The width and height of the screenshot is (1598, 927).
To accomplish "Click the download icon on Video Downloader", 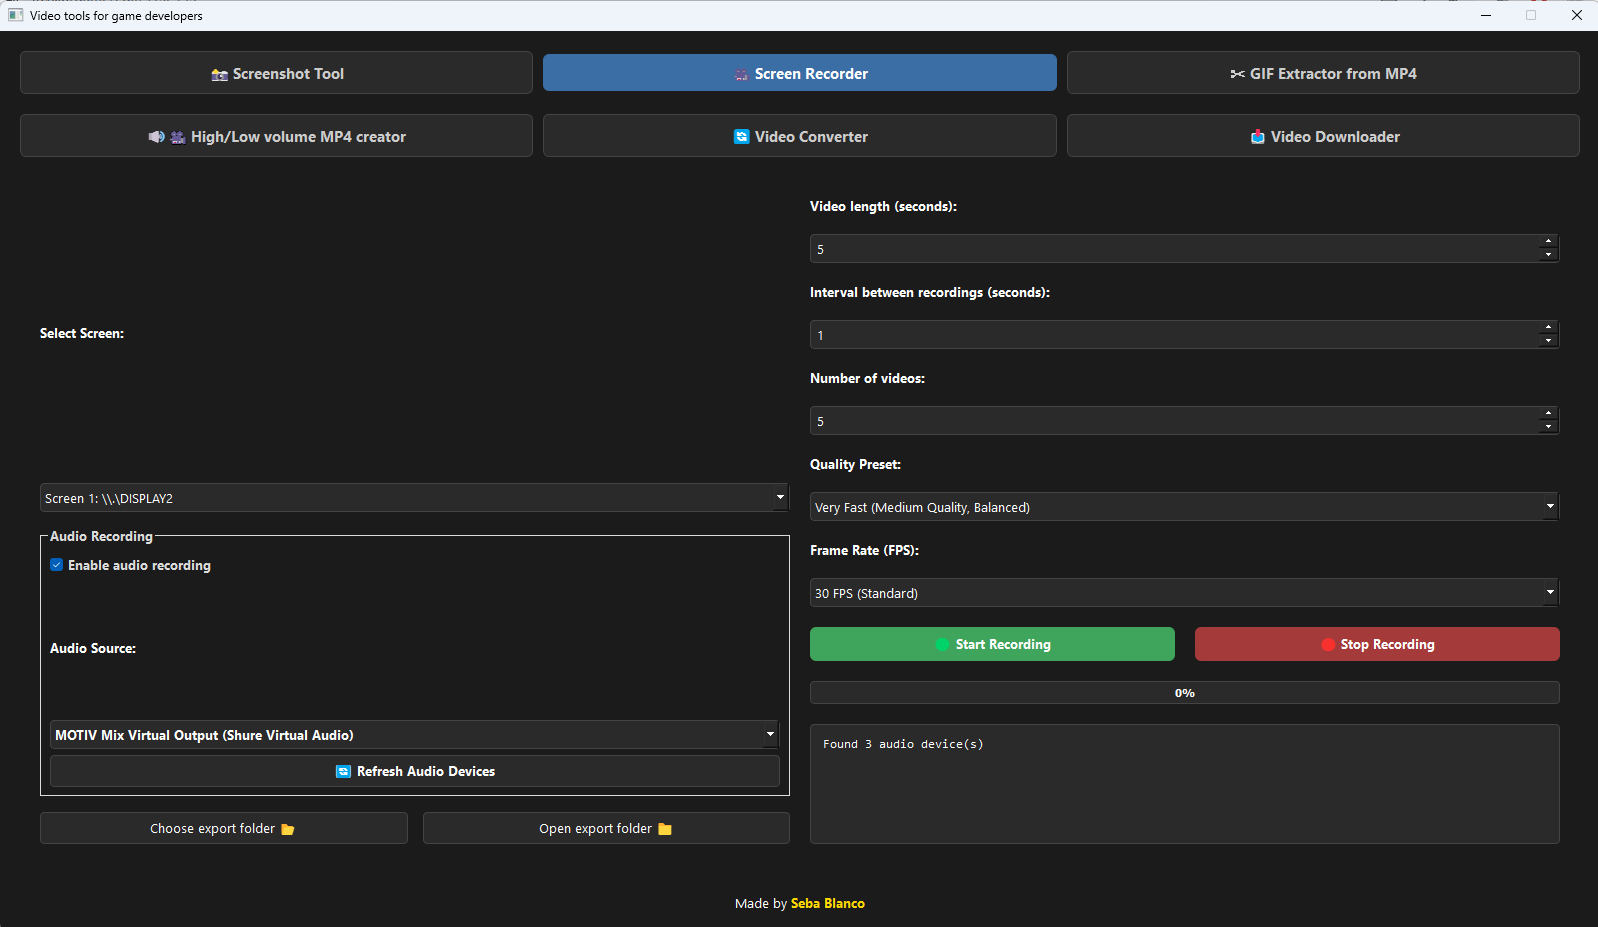I will click(x=1258, y=137).
